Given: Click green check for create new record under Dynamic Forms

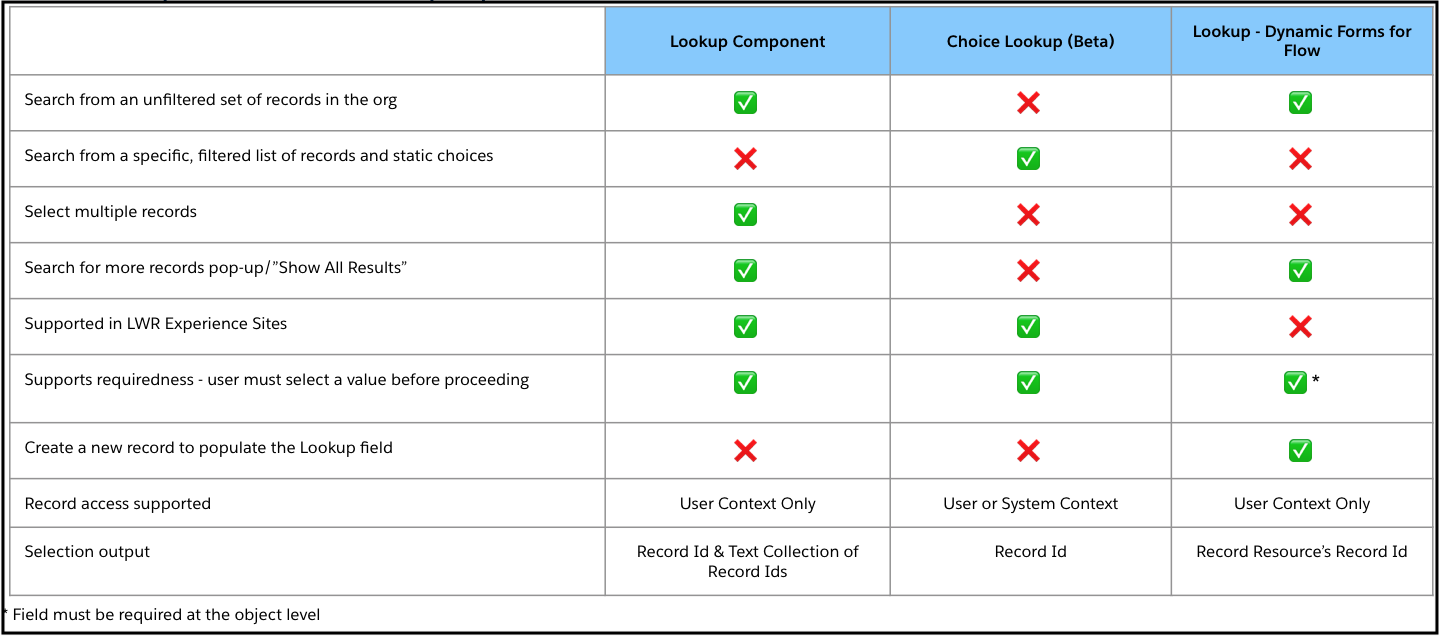Looking at the screenshot, I should point(1300,450).
